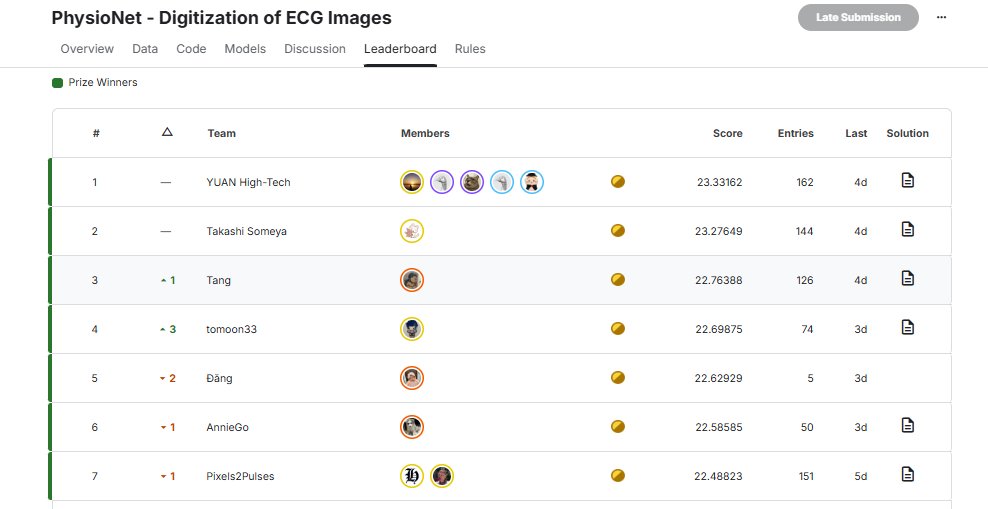Click score value 23.33162
The width and height of the screenshot is (988, 509).
pyautogui.click(x=720, y=183)
